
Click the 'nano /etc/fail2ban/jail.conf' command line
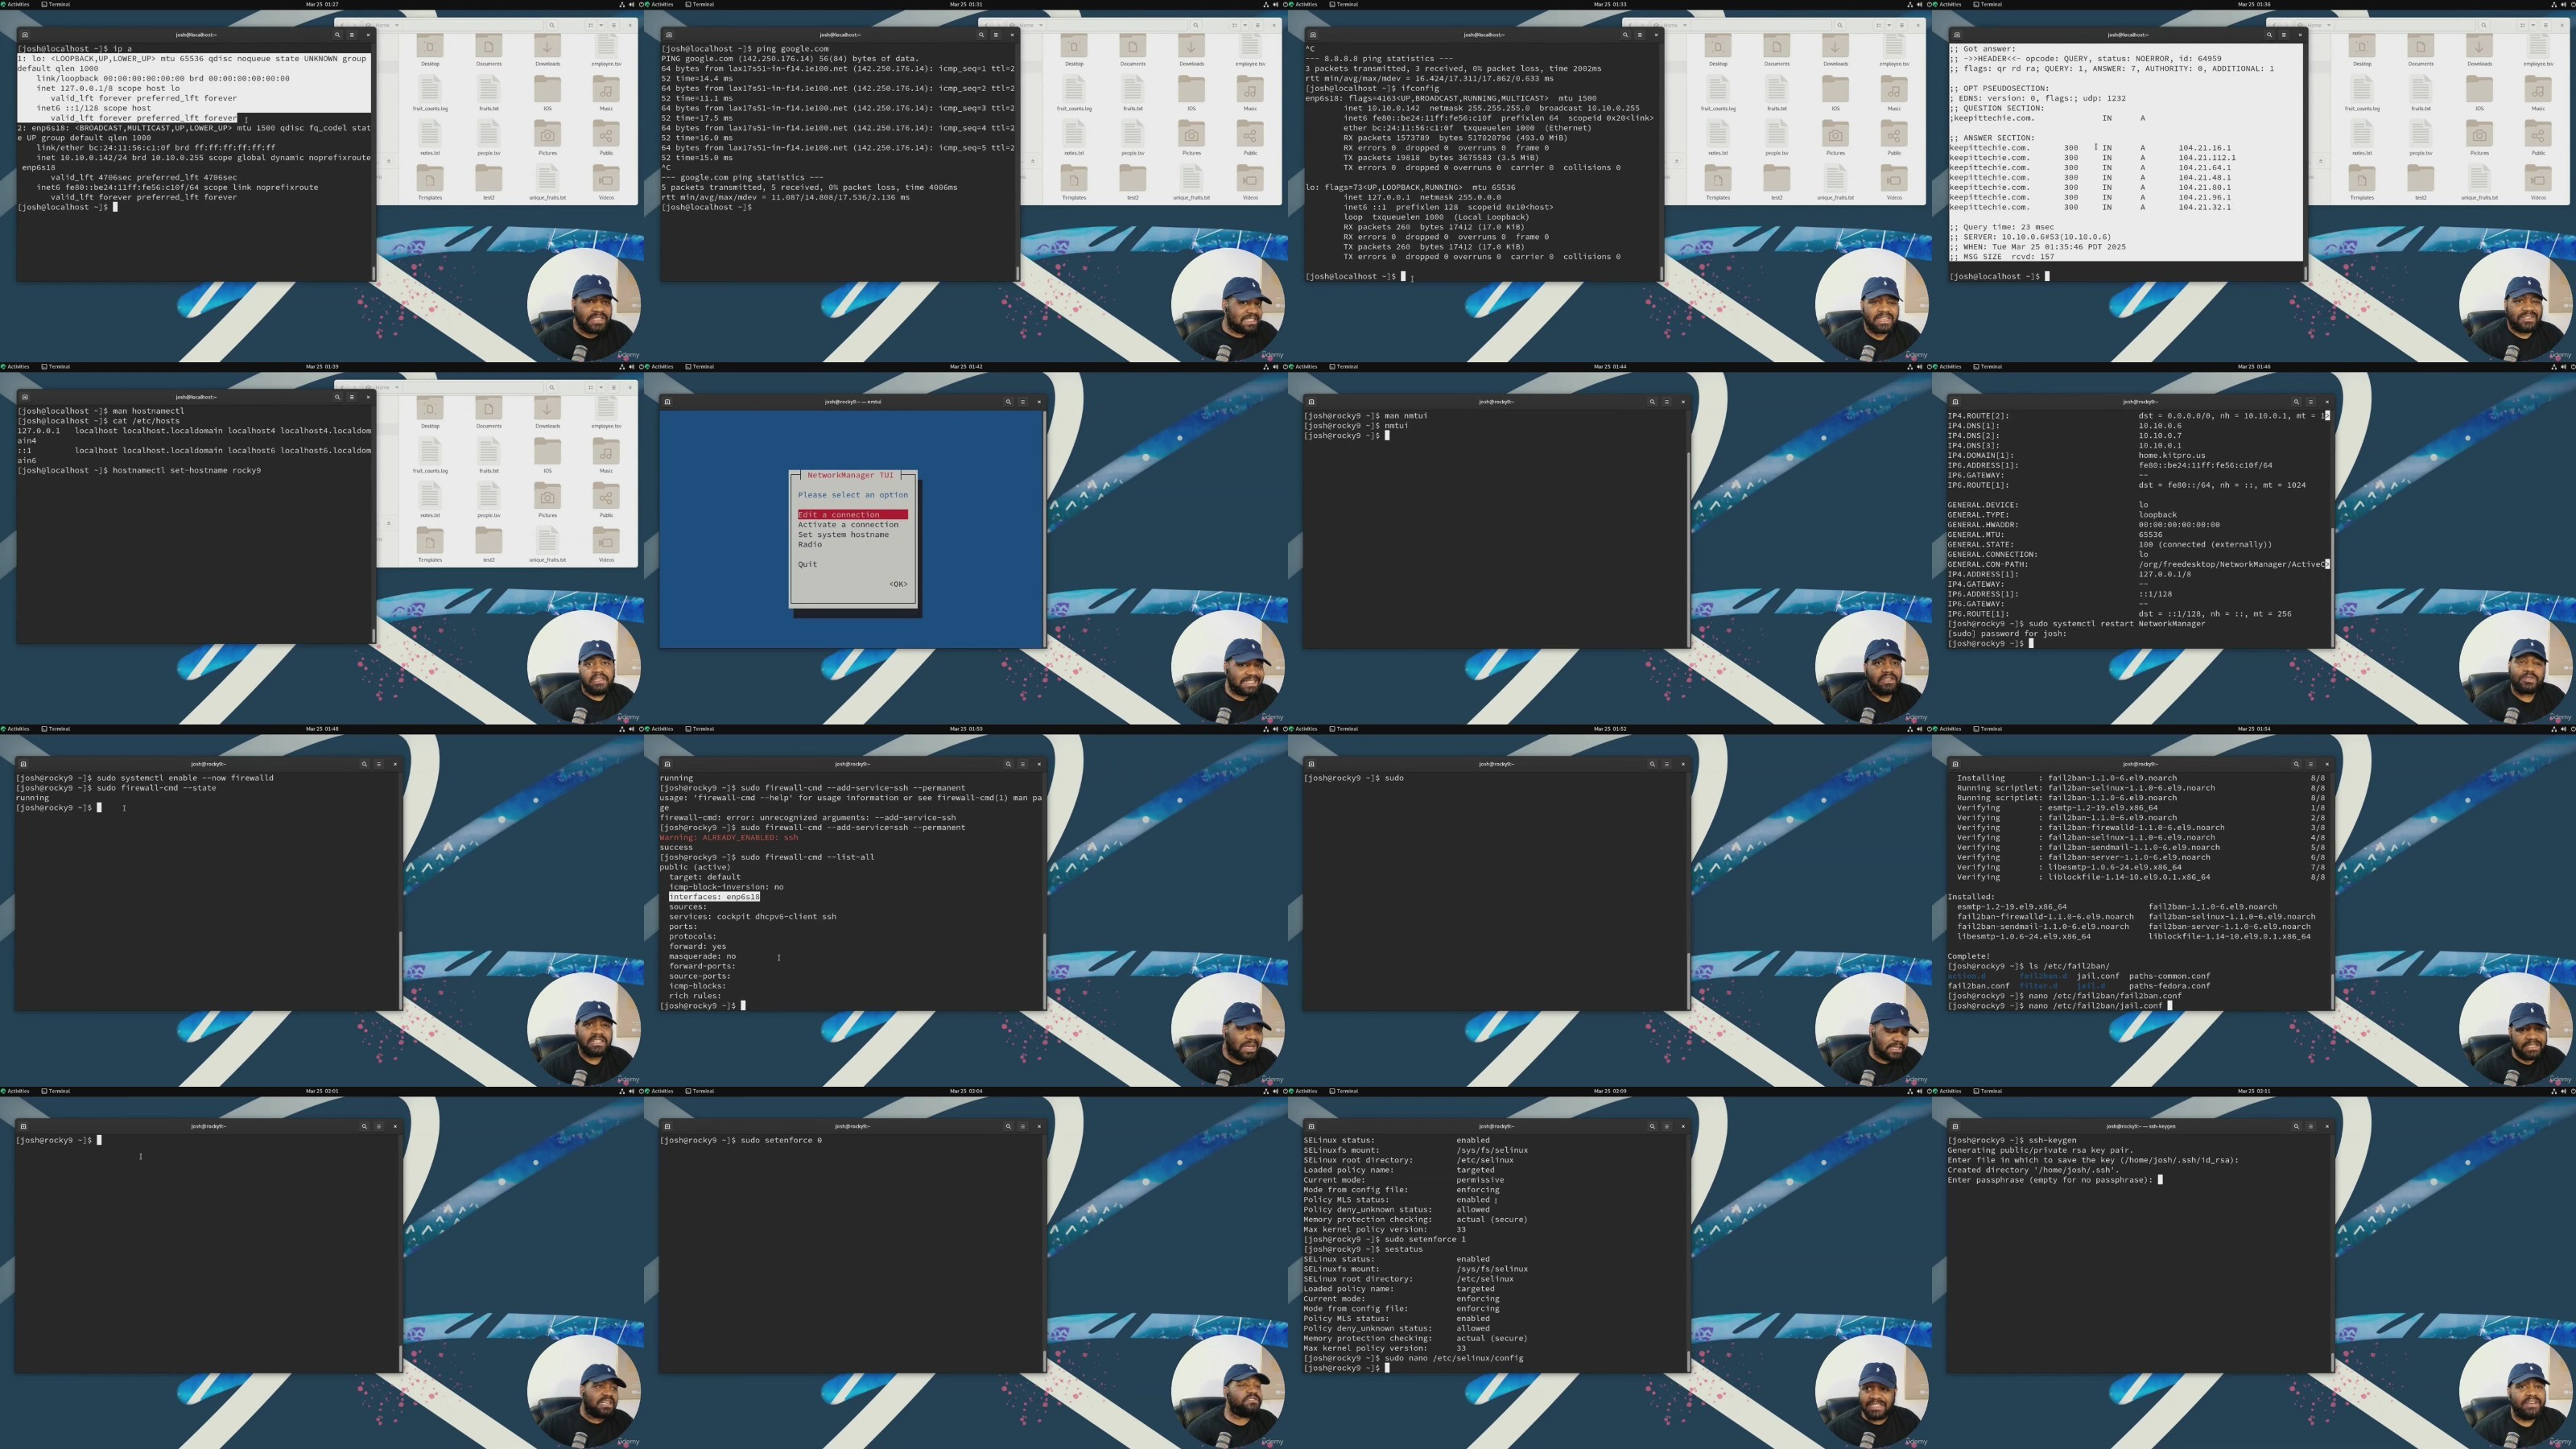[2055, 1006]
